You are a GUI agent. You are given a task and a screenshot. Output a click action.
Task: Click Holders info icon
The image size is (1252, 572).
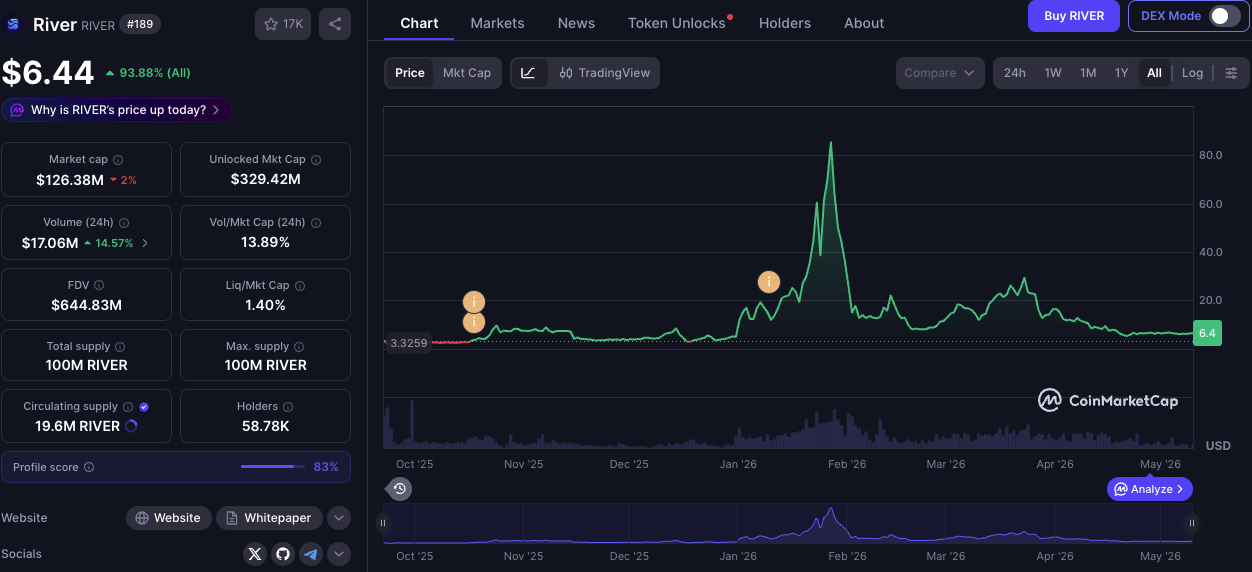[x=288, y=407]
